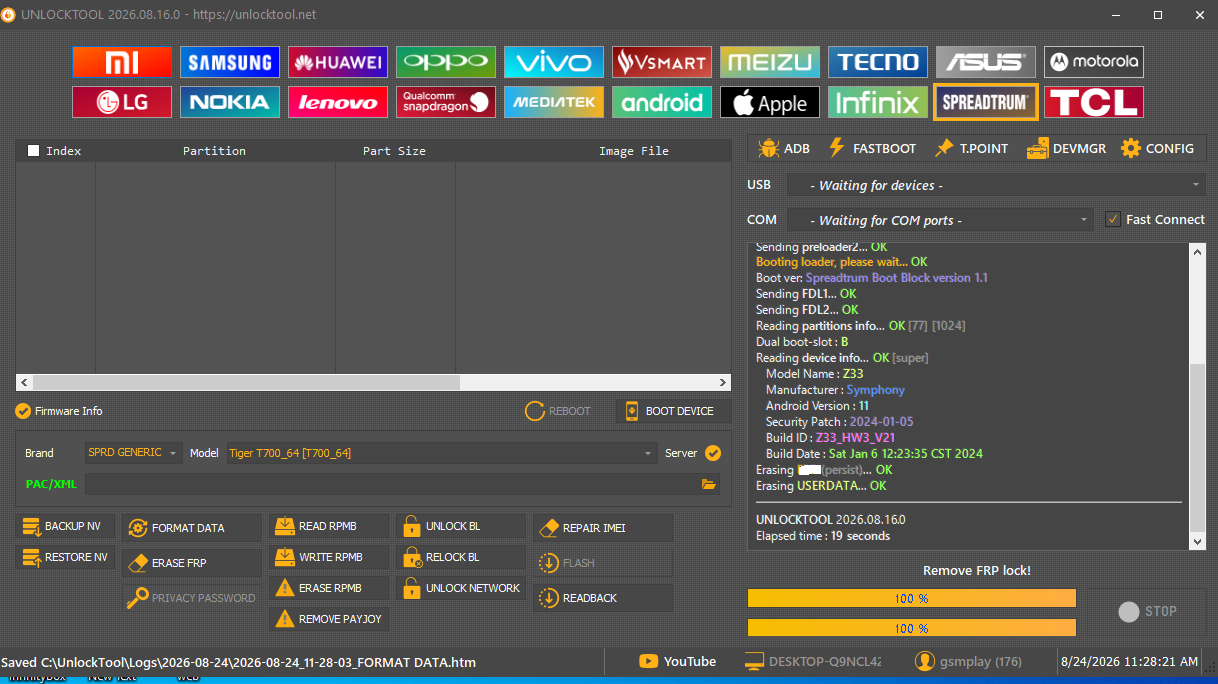The image size is (1218, 684).
Task: Click the REMOVE PAYJOY button
Action: pyautogui.click(x=329, y=619)
